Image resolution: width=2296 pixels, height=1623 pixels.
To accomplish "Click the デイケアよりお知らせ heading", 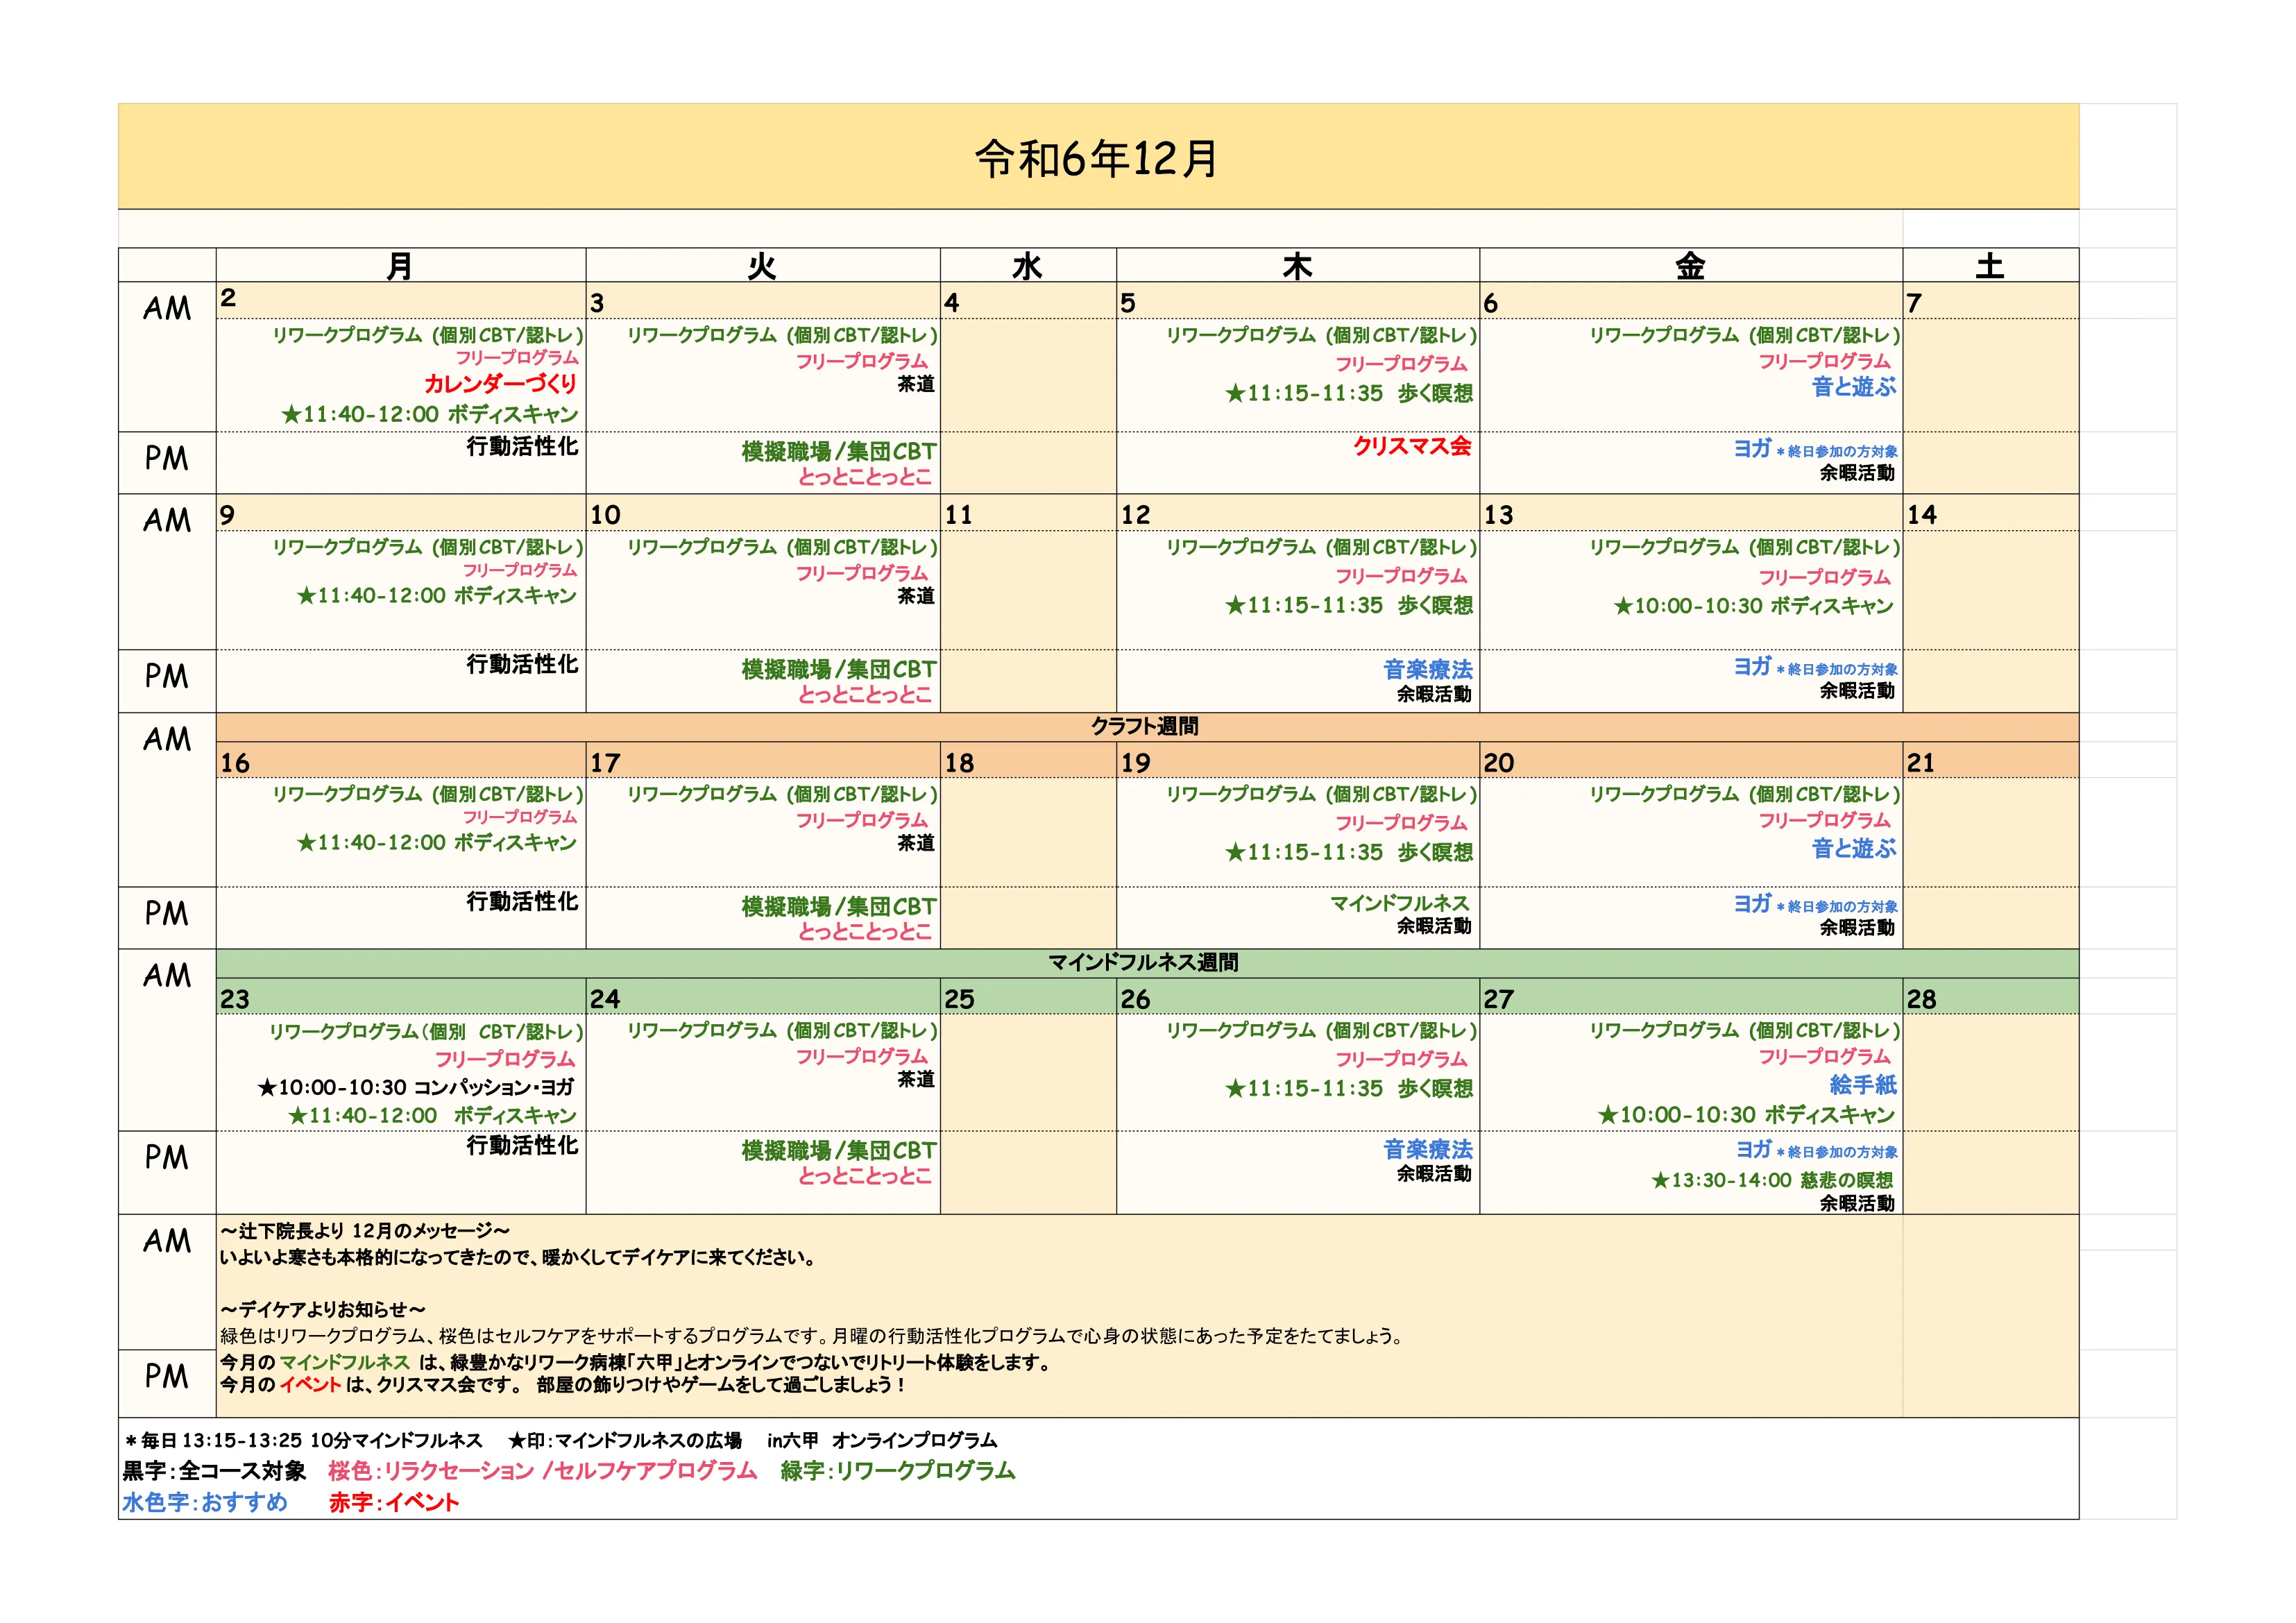I will (323, 1309).
